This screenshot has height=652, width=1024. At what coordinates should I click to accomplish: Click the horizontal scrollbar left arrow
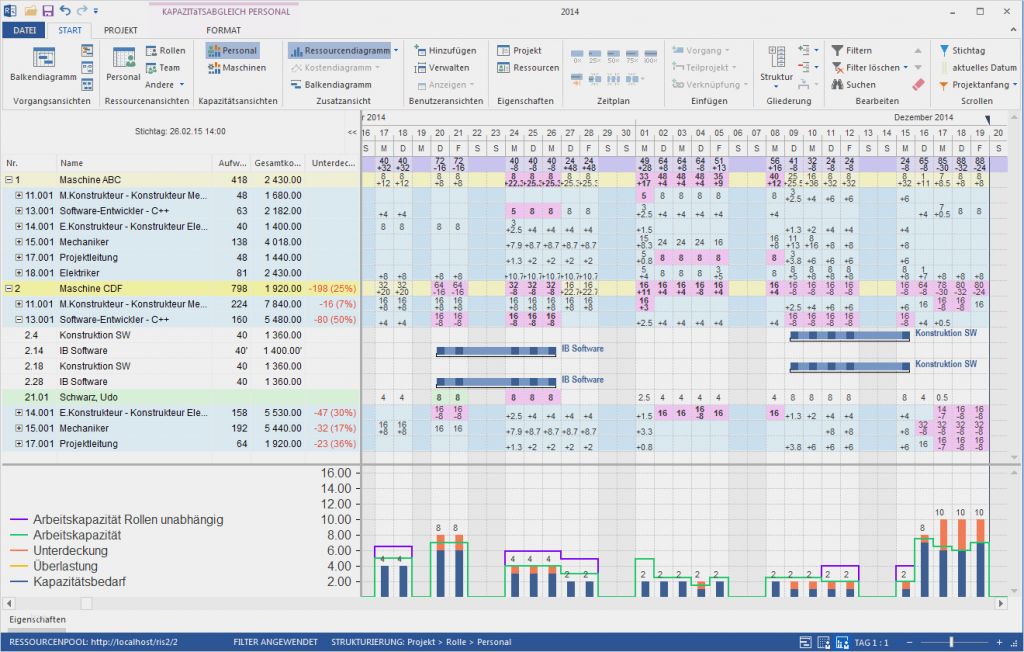pos(8,604)
